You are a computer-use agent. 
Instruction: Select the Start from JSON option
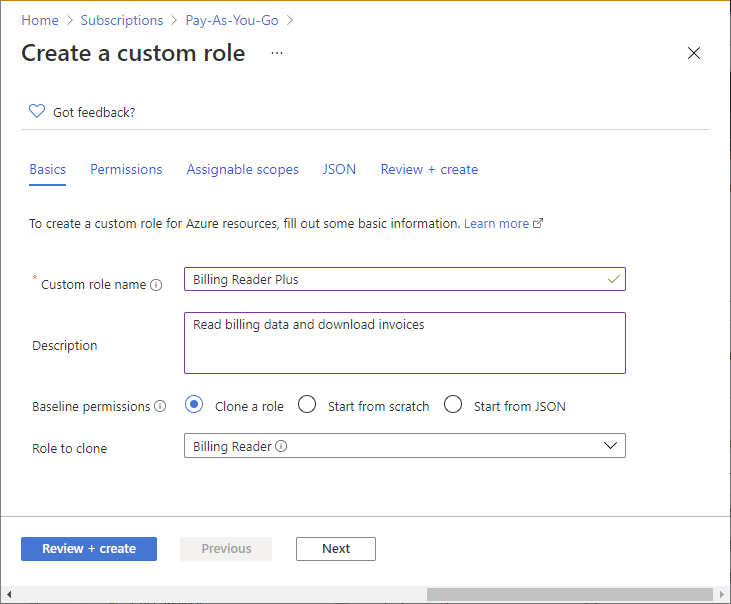453,404
